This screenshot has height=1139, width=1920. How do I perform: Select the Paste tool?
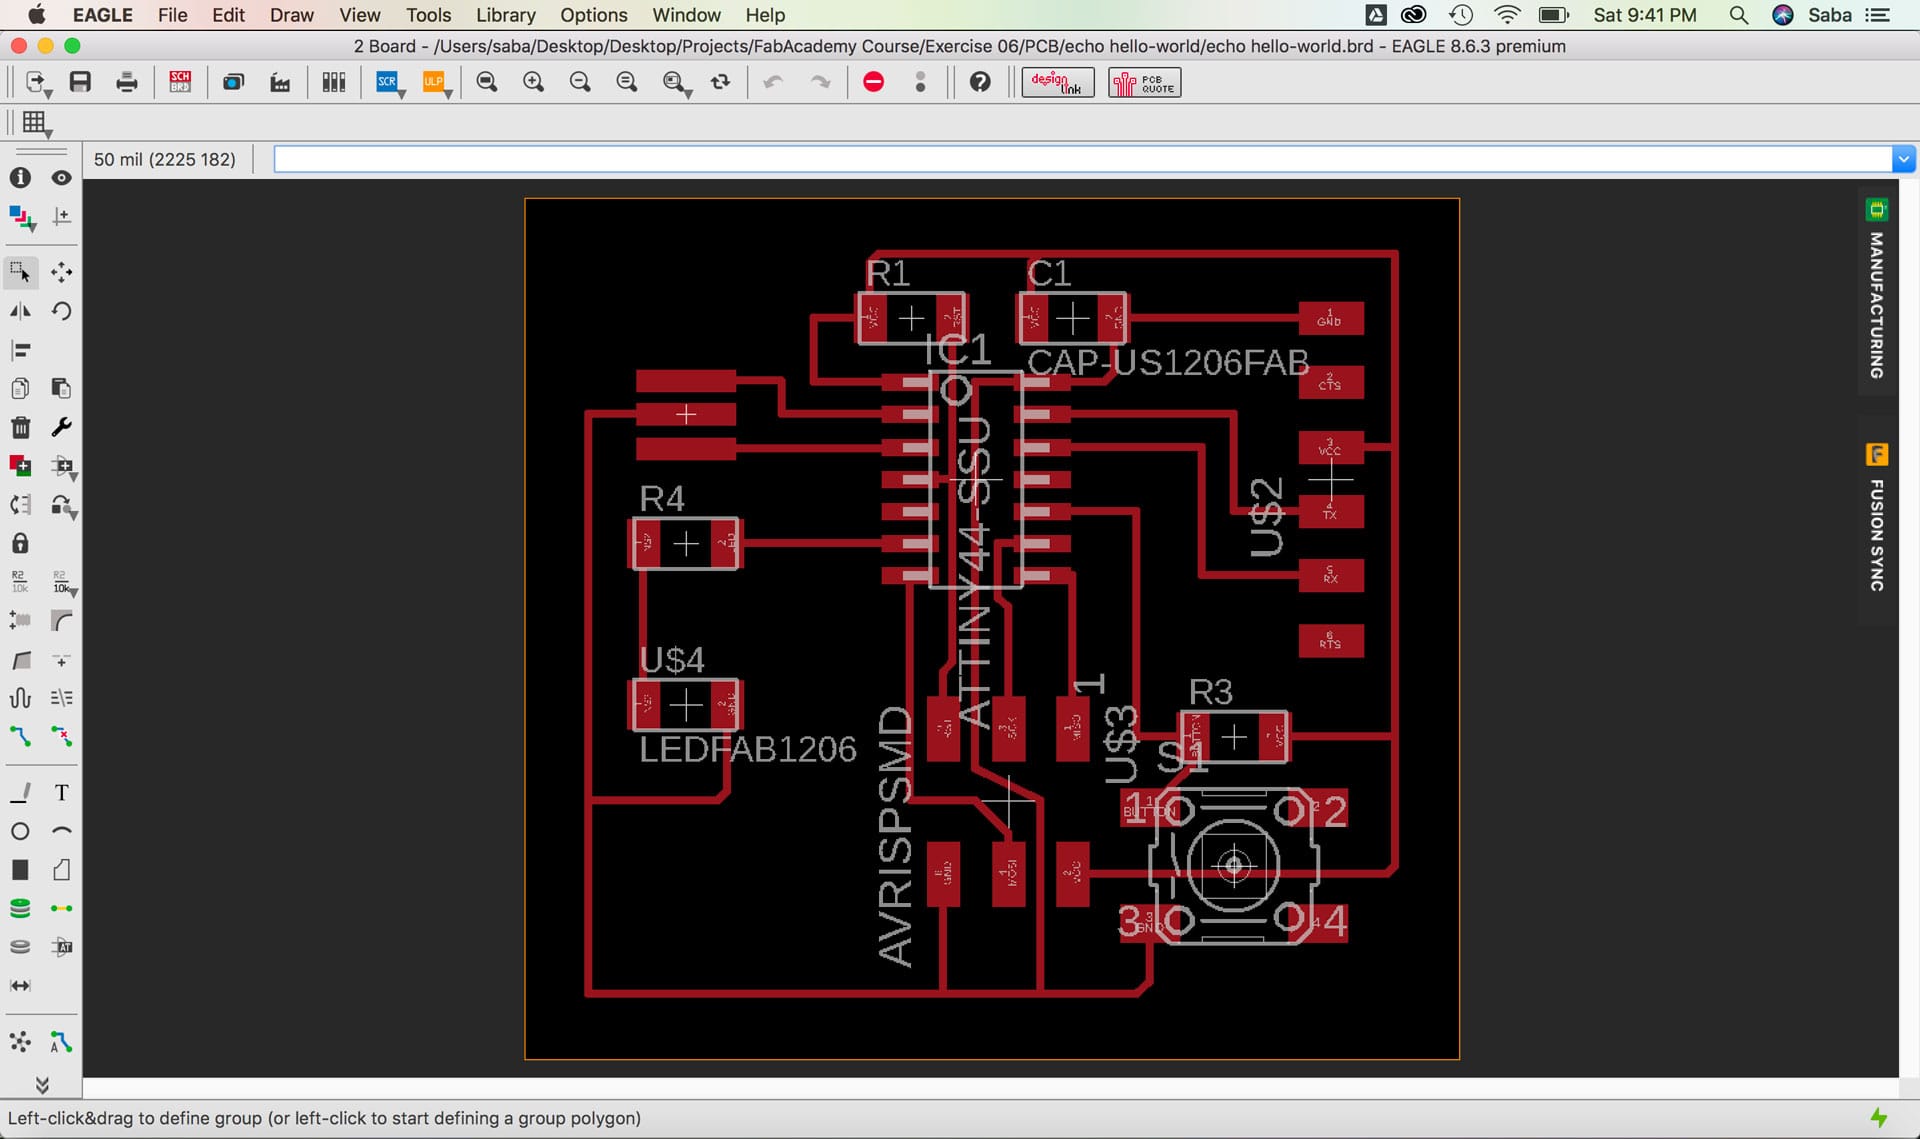click(x=61, y=388)
